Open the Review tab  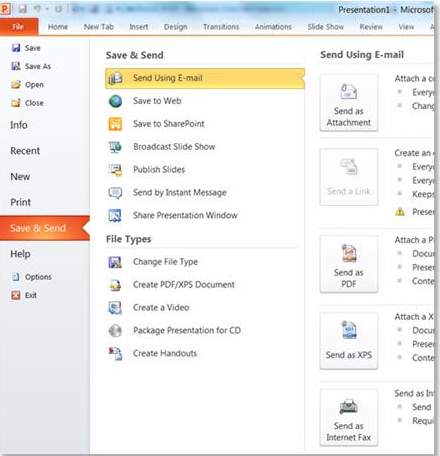coord(371,27)
